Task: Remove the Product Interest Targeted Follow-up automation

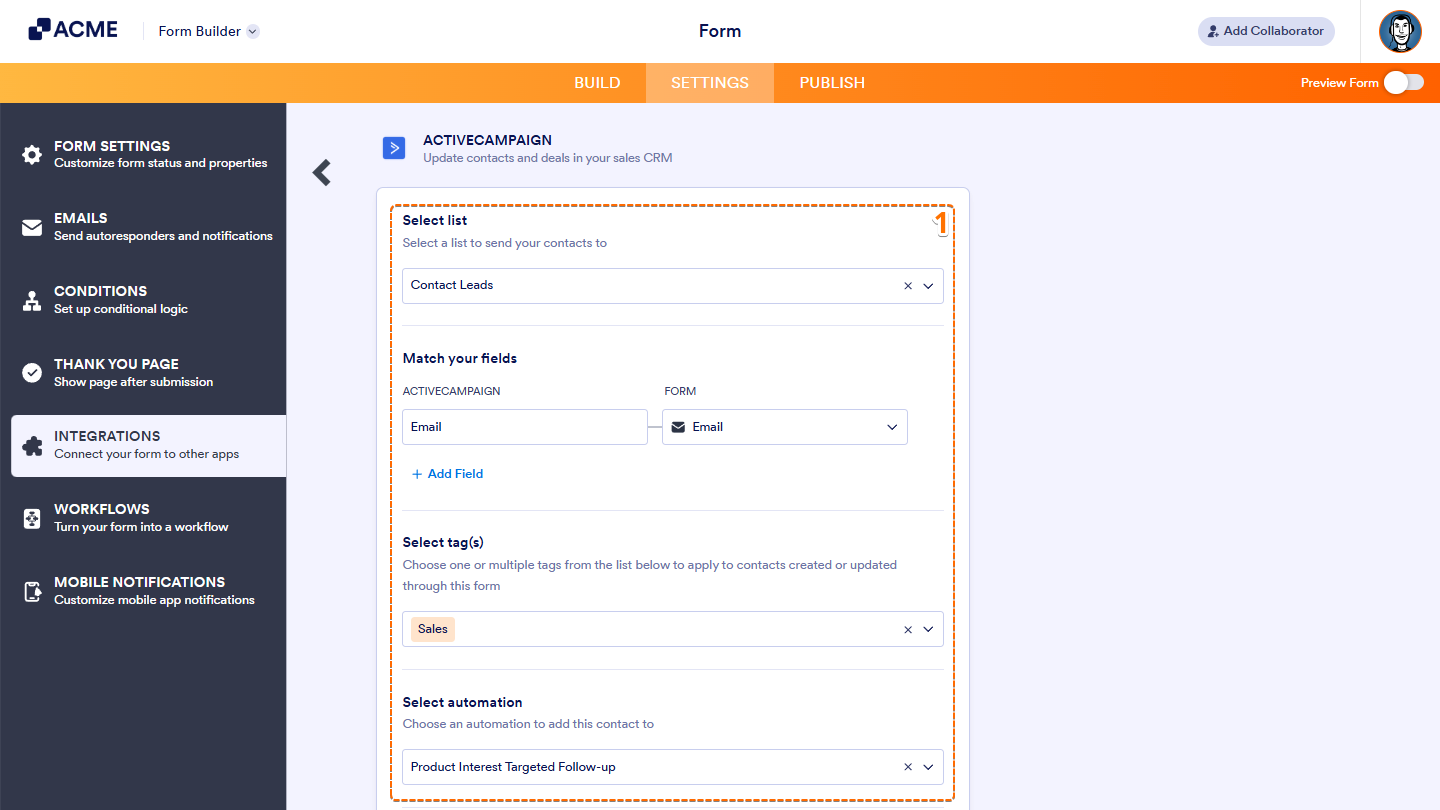Action: 908,767
